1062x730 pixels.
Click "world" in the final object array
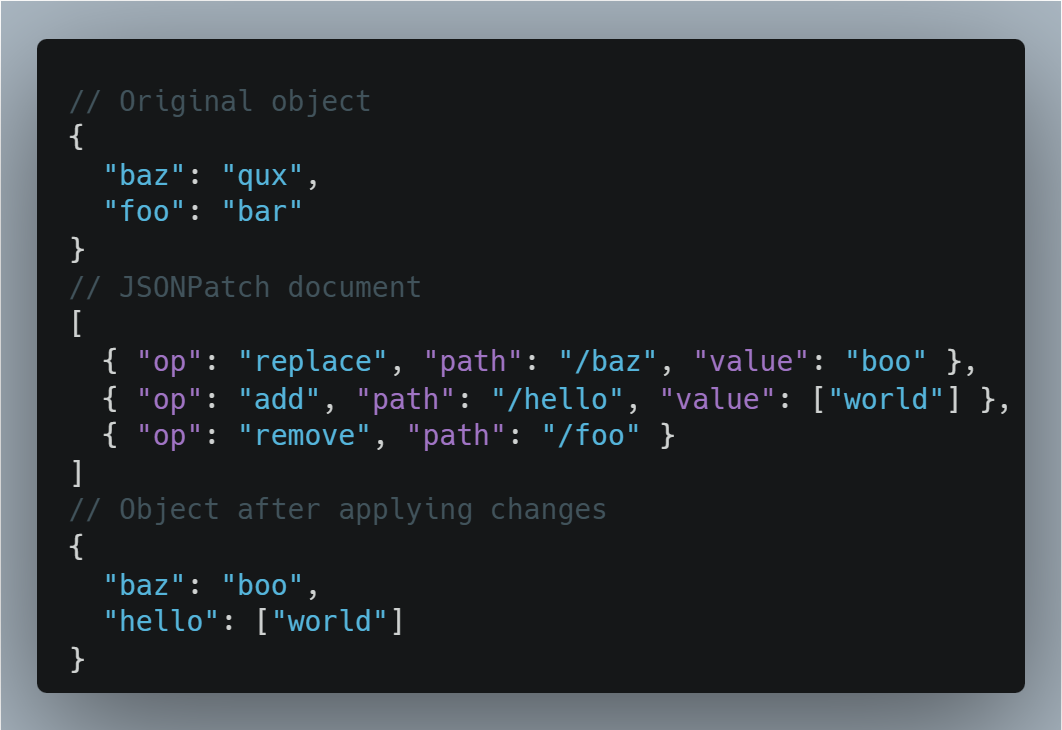point(338,622)
